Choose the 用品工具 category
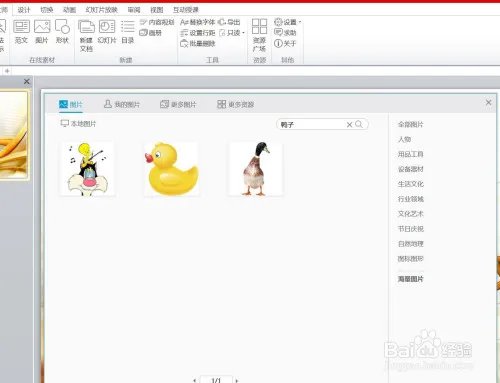The image size is (500, 383). coord(411,154)
